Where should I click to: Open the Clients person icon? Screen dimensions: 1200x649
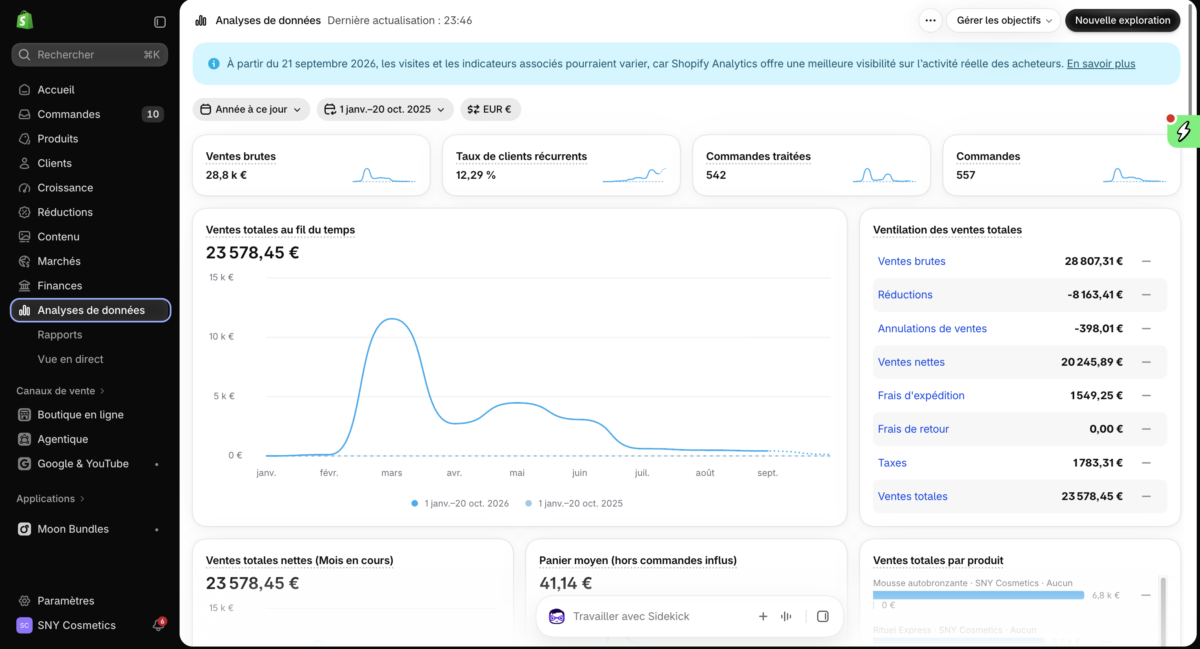[x=25, y=163]
